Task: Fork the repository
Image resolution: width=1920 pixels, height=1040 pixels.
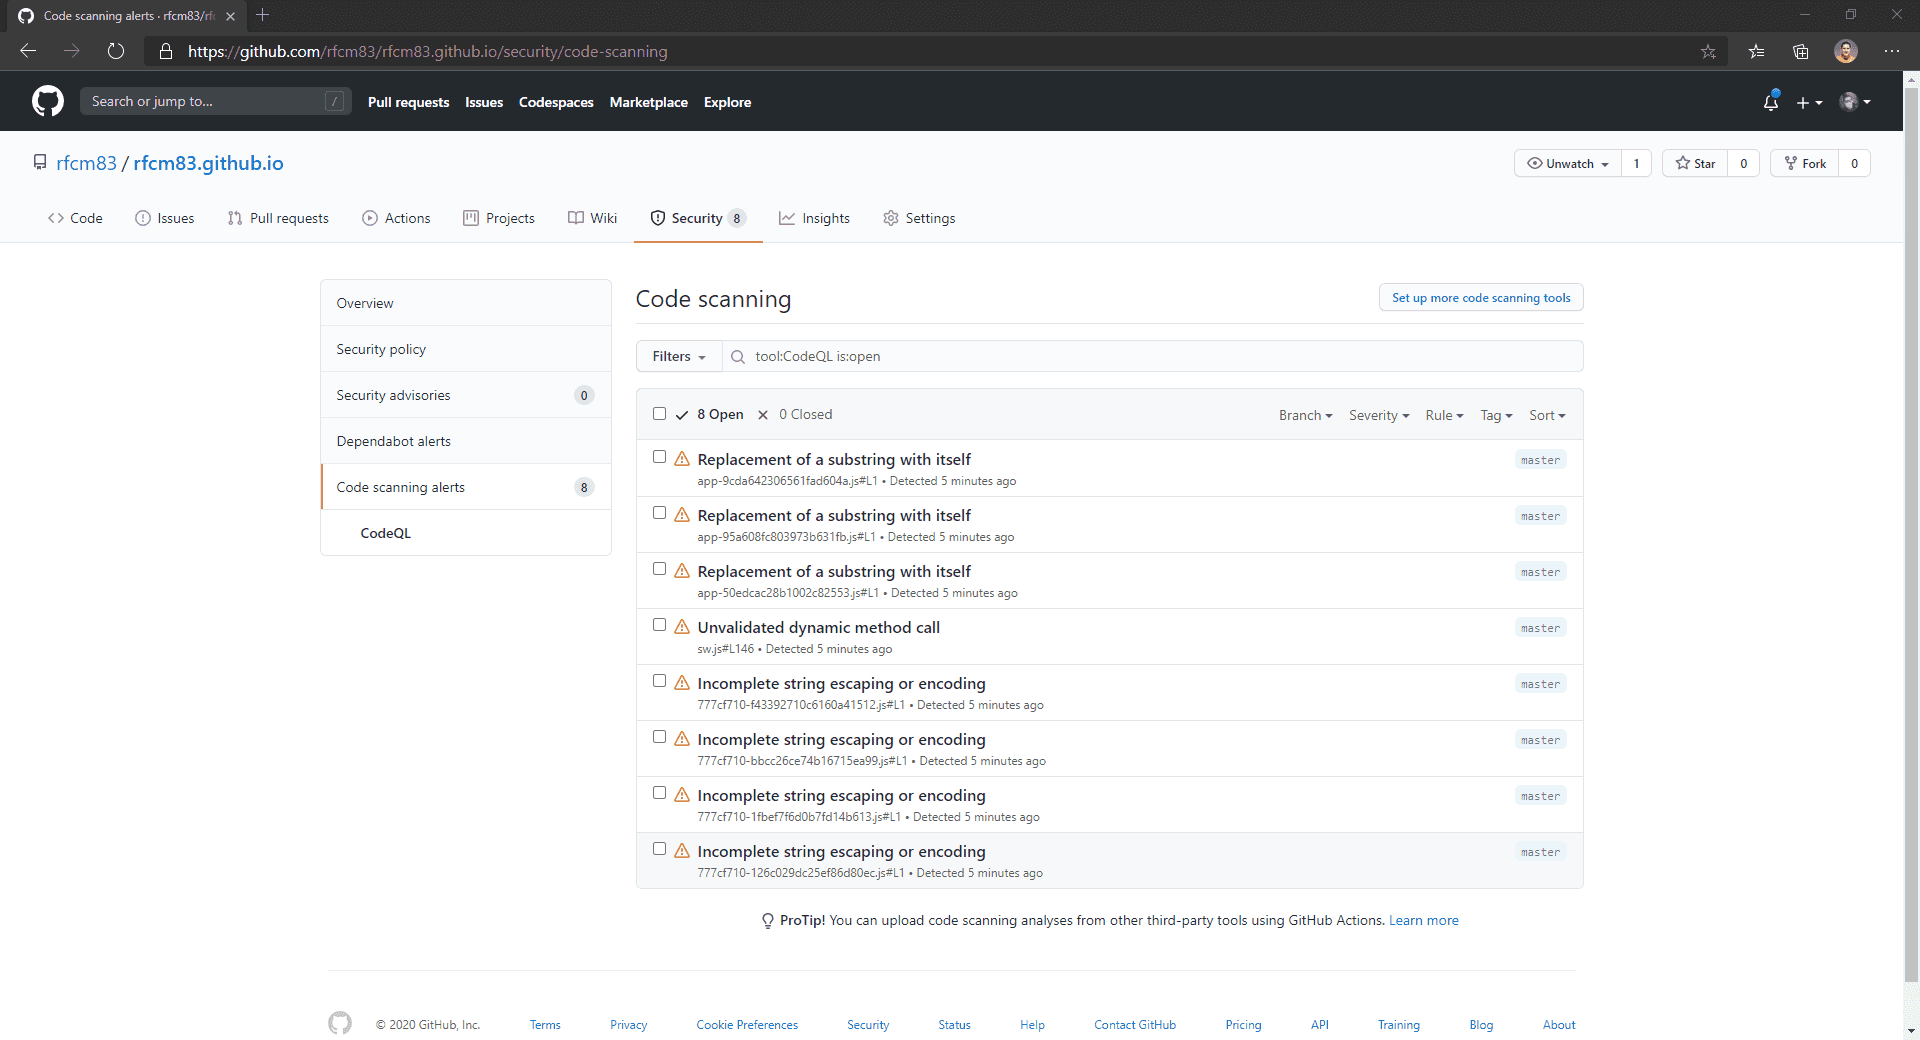Action: (1805, 163)
